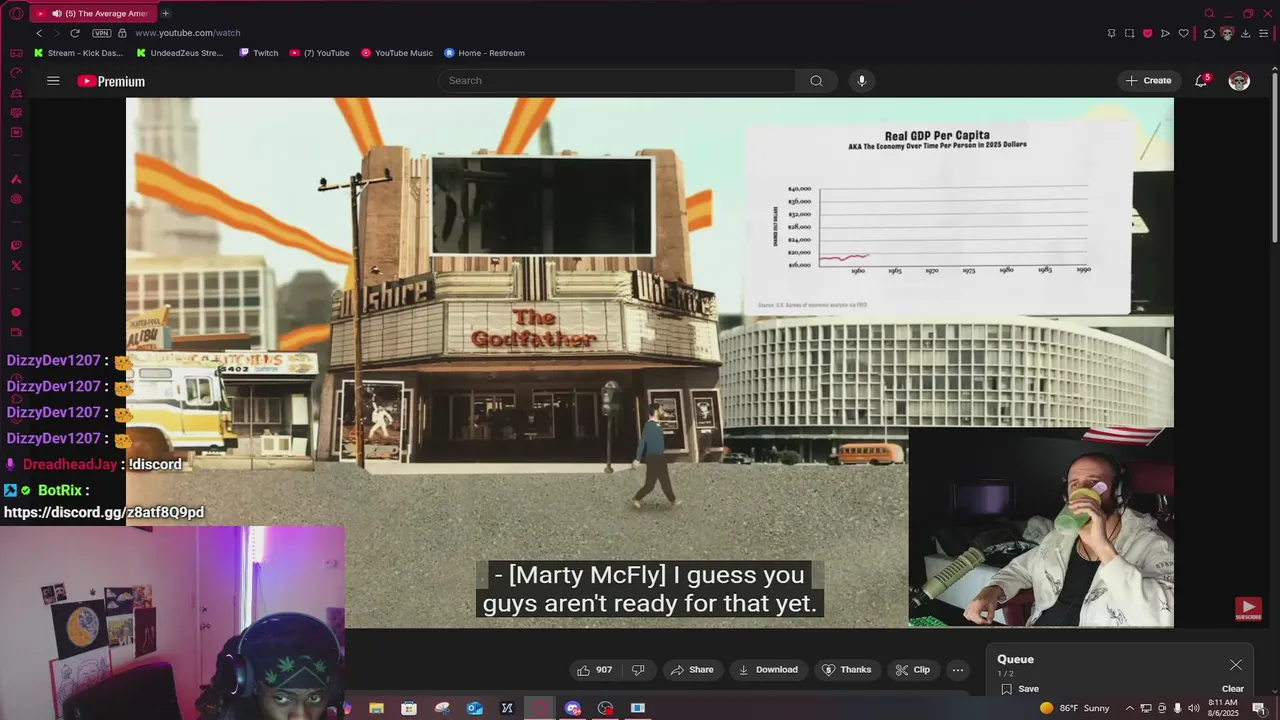Share the video
Viewport: 1280px width, 720px height.
click(x=692, y=670)
